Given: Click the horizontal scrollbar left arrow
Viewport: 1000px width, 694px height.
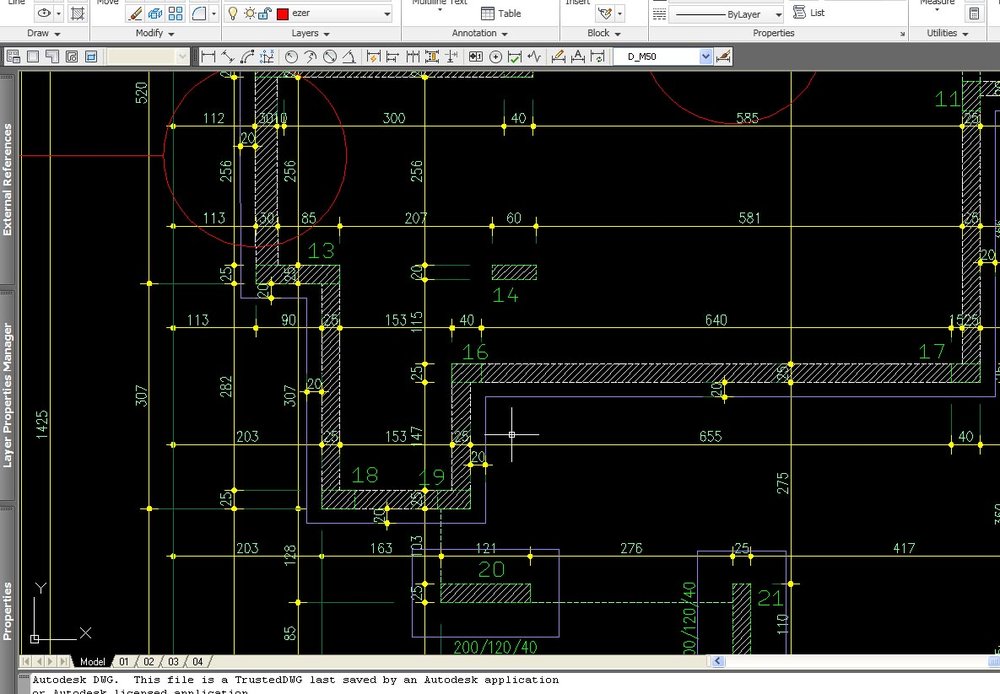Looking at the screenshot, I should pos(717,661).
